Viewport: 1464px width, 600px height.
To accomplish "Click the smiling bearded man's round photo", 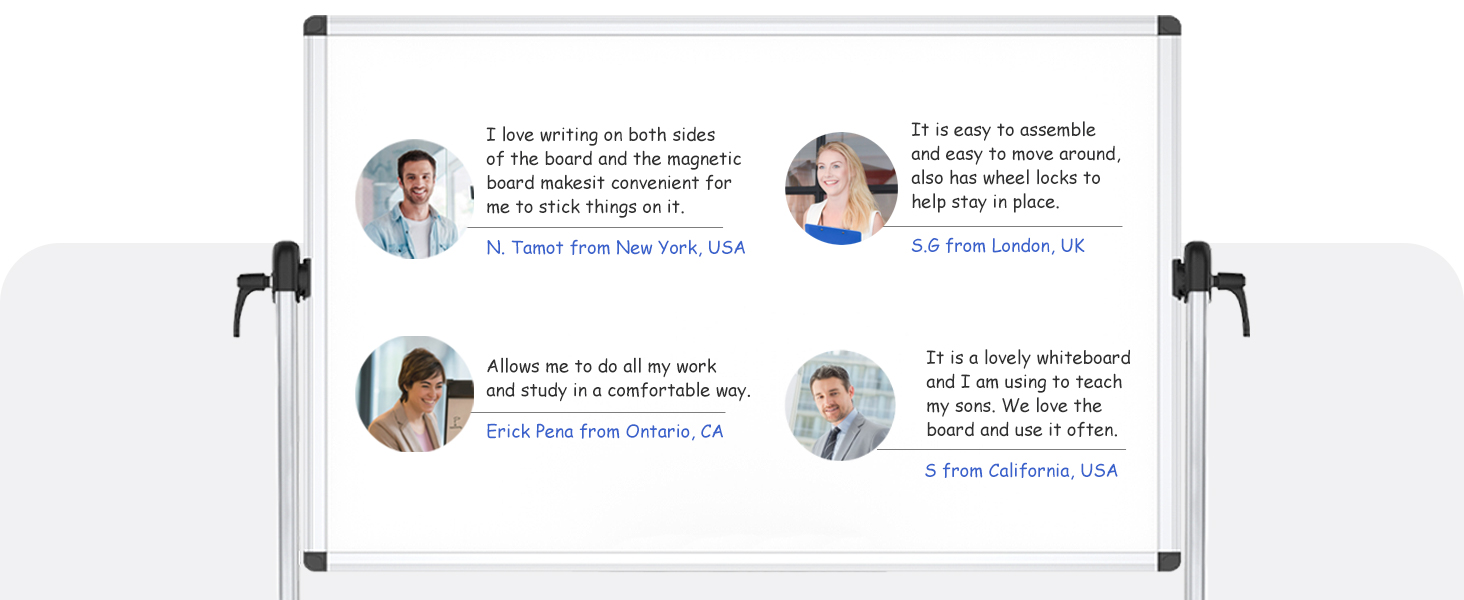I will point(414,199).
